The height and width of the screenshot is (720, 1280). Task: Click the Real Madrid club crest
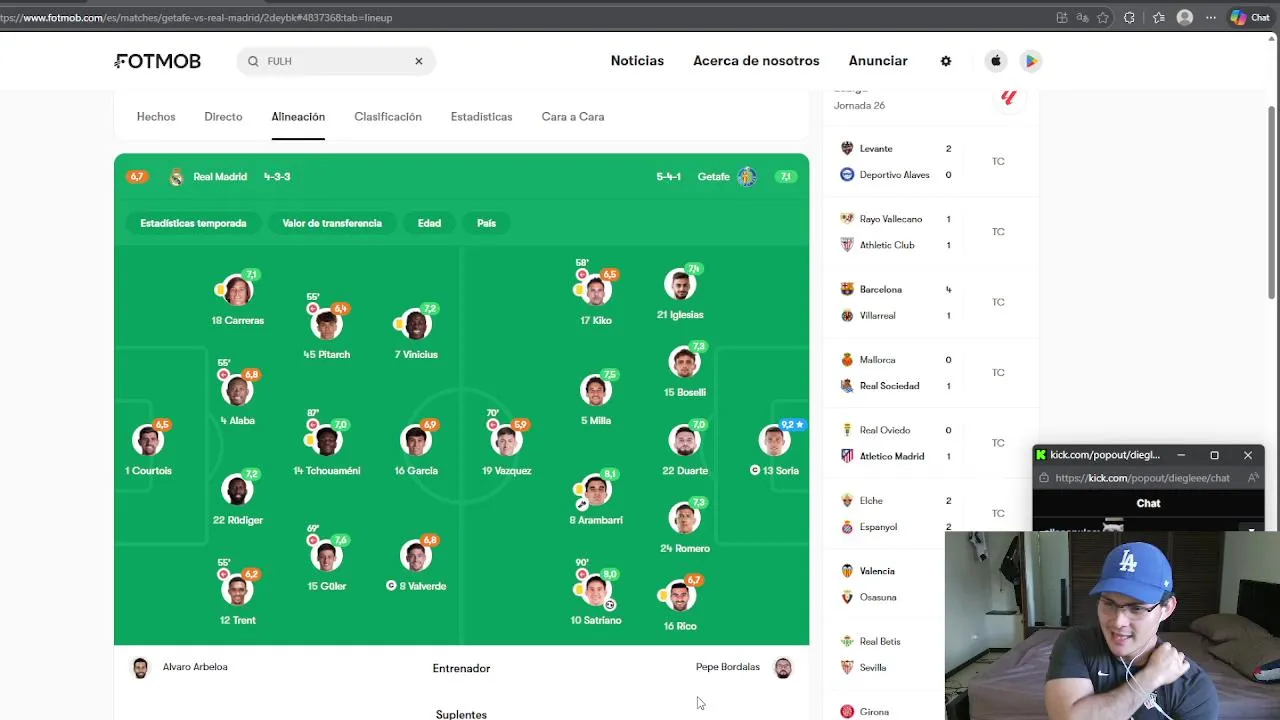coord(176,177)
